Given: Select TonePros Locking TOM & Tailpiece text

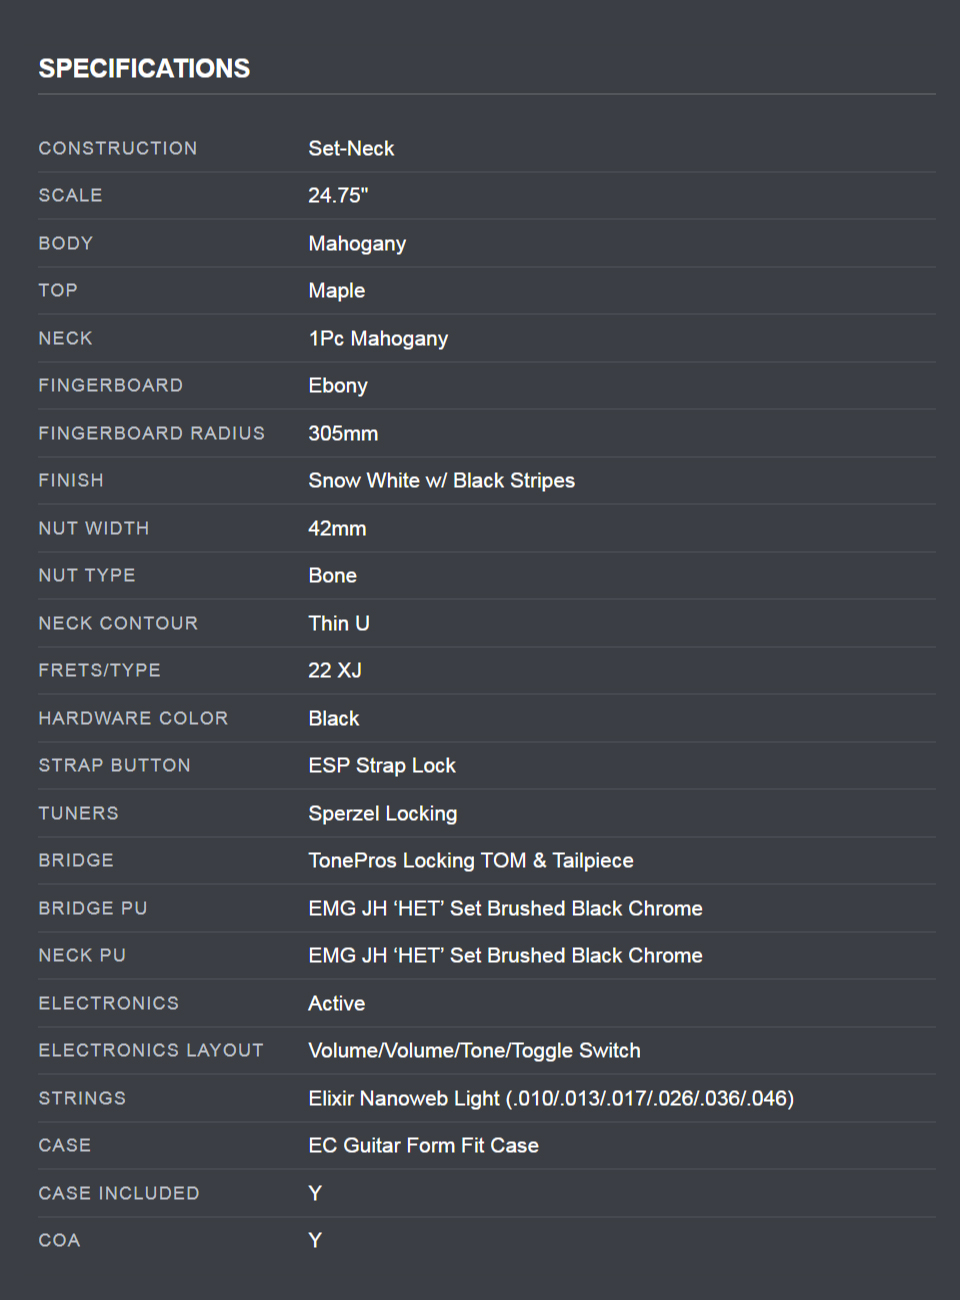Looking at the screenshot, I should (471, 861).
